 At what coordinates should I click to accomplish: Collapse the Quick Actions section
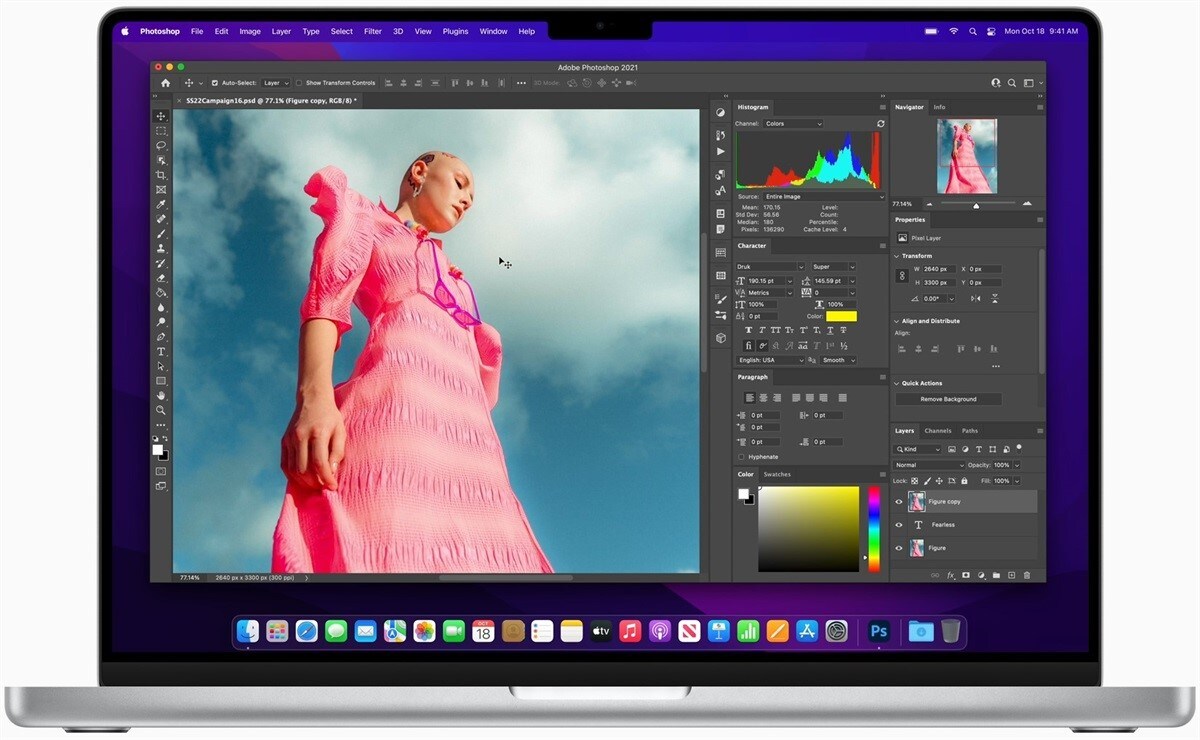[897, 383]
